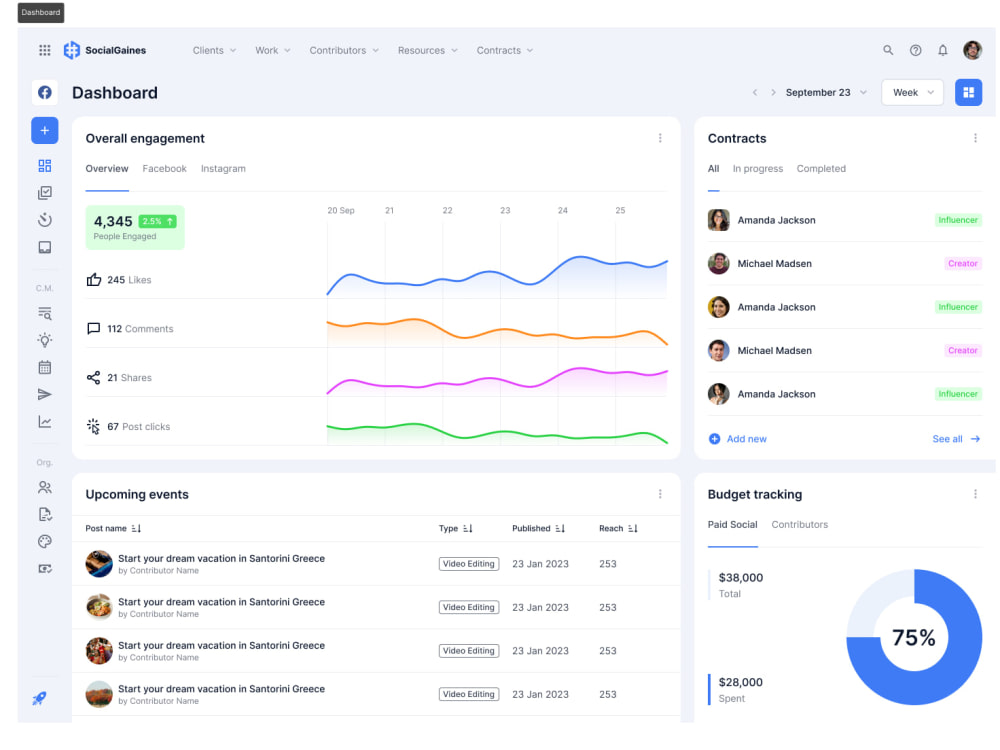Expand the Resources menu
Image resolution: width=1000 pixels, height=750 pixels.
pyautogui.click(x=428, y=50)
